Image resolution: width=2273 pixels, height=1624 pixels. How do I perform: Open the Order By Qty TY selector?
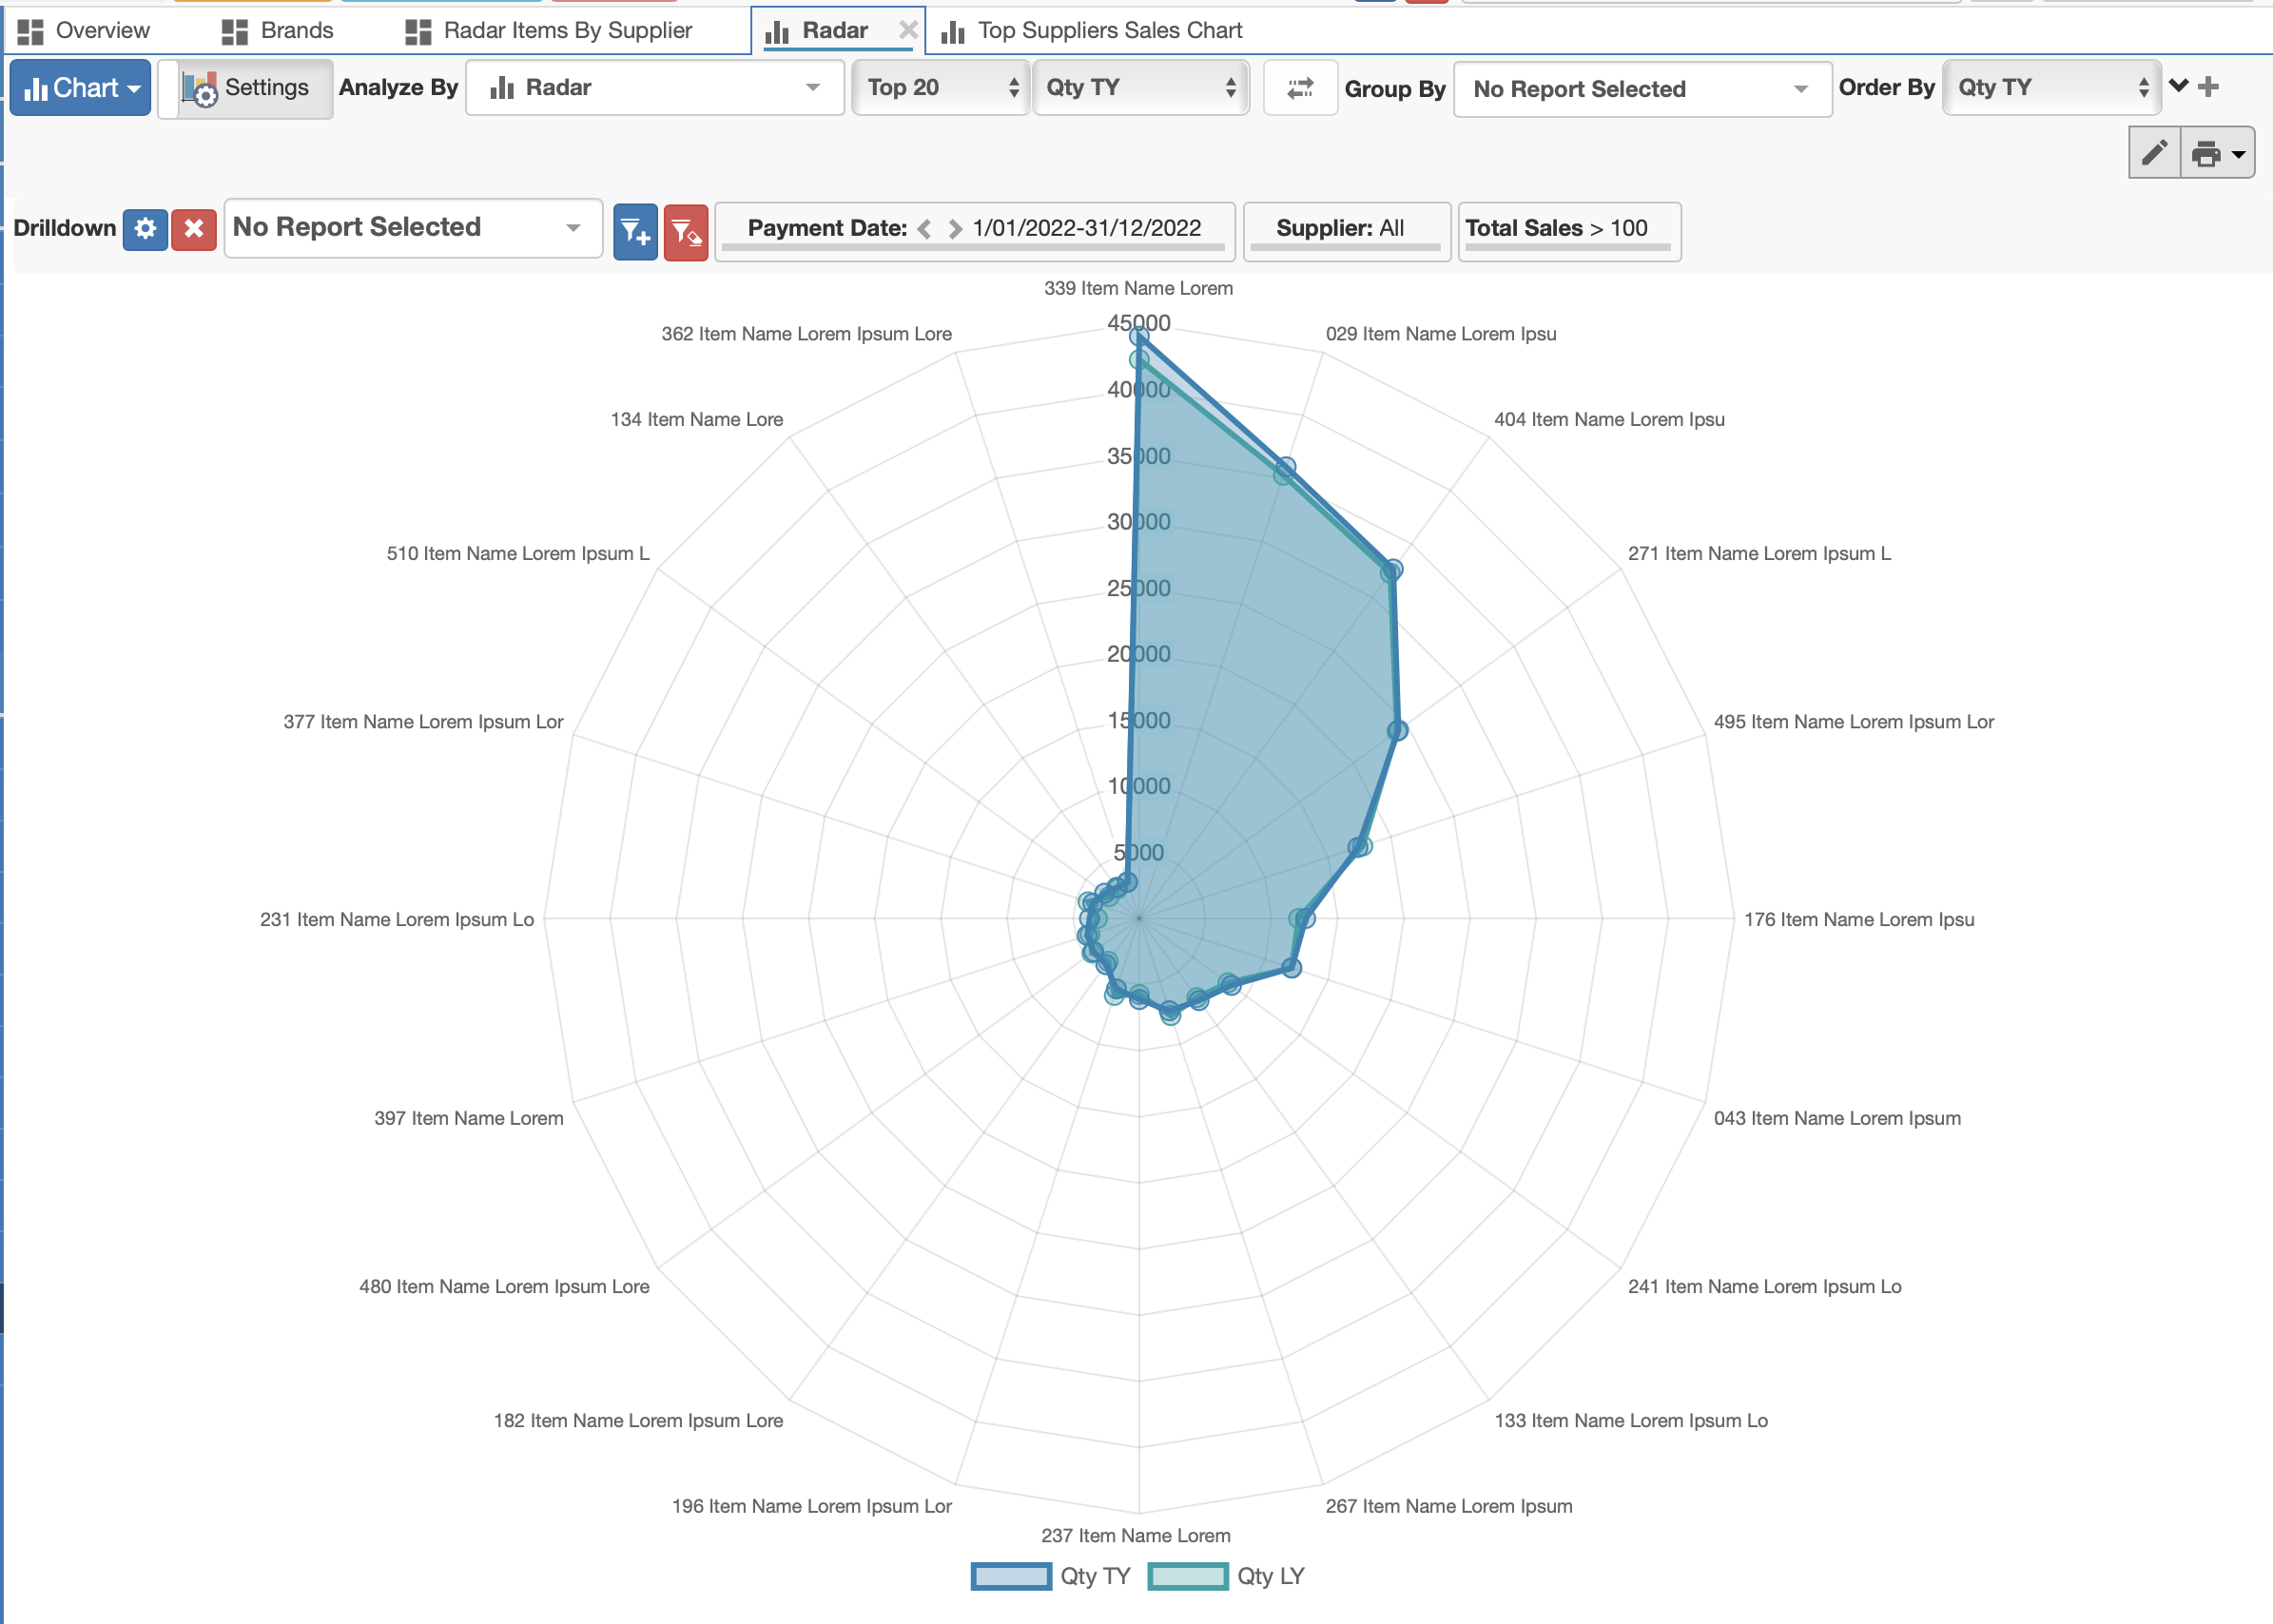[2051, 88]
